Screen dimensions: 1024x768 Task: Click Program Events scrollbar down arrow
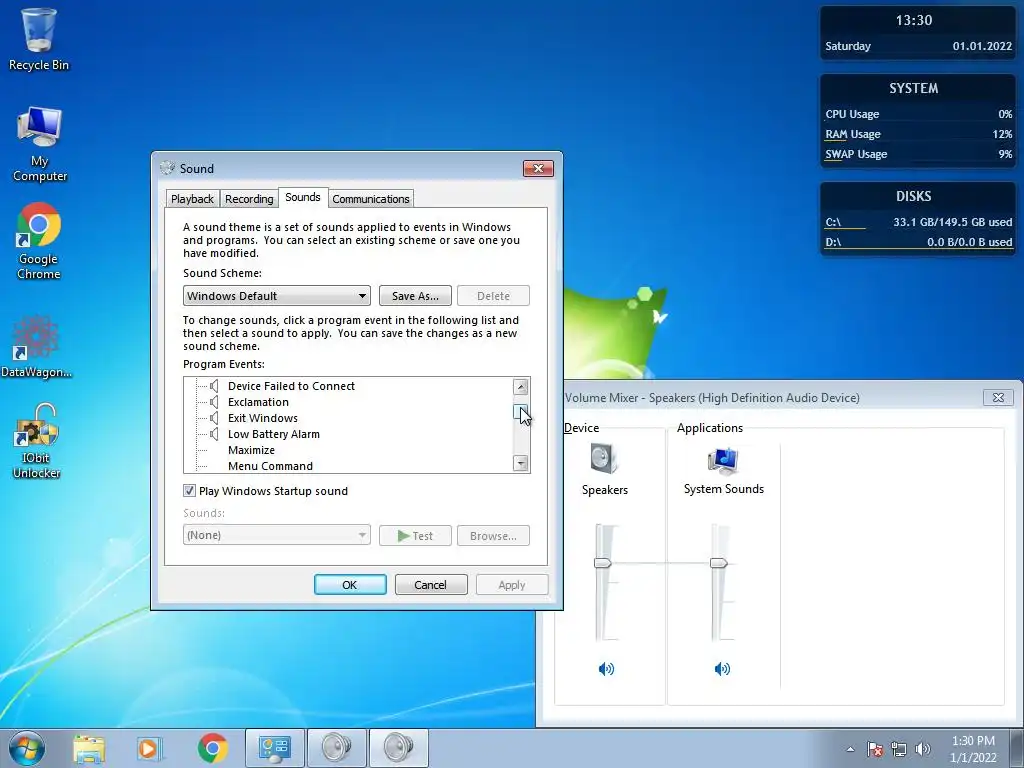520,463
